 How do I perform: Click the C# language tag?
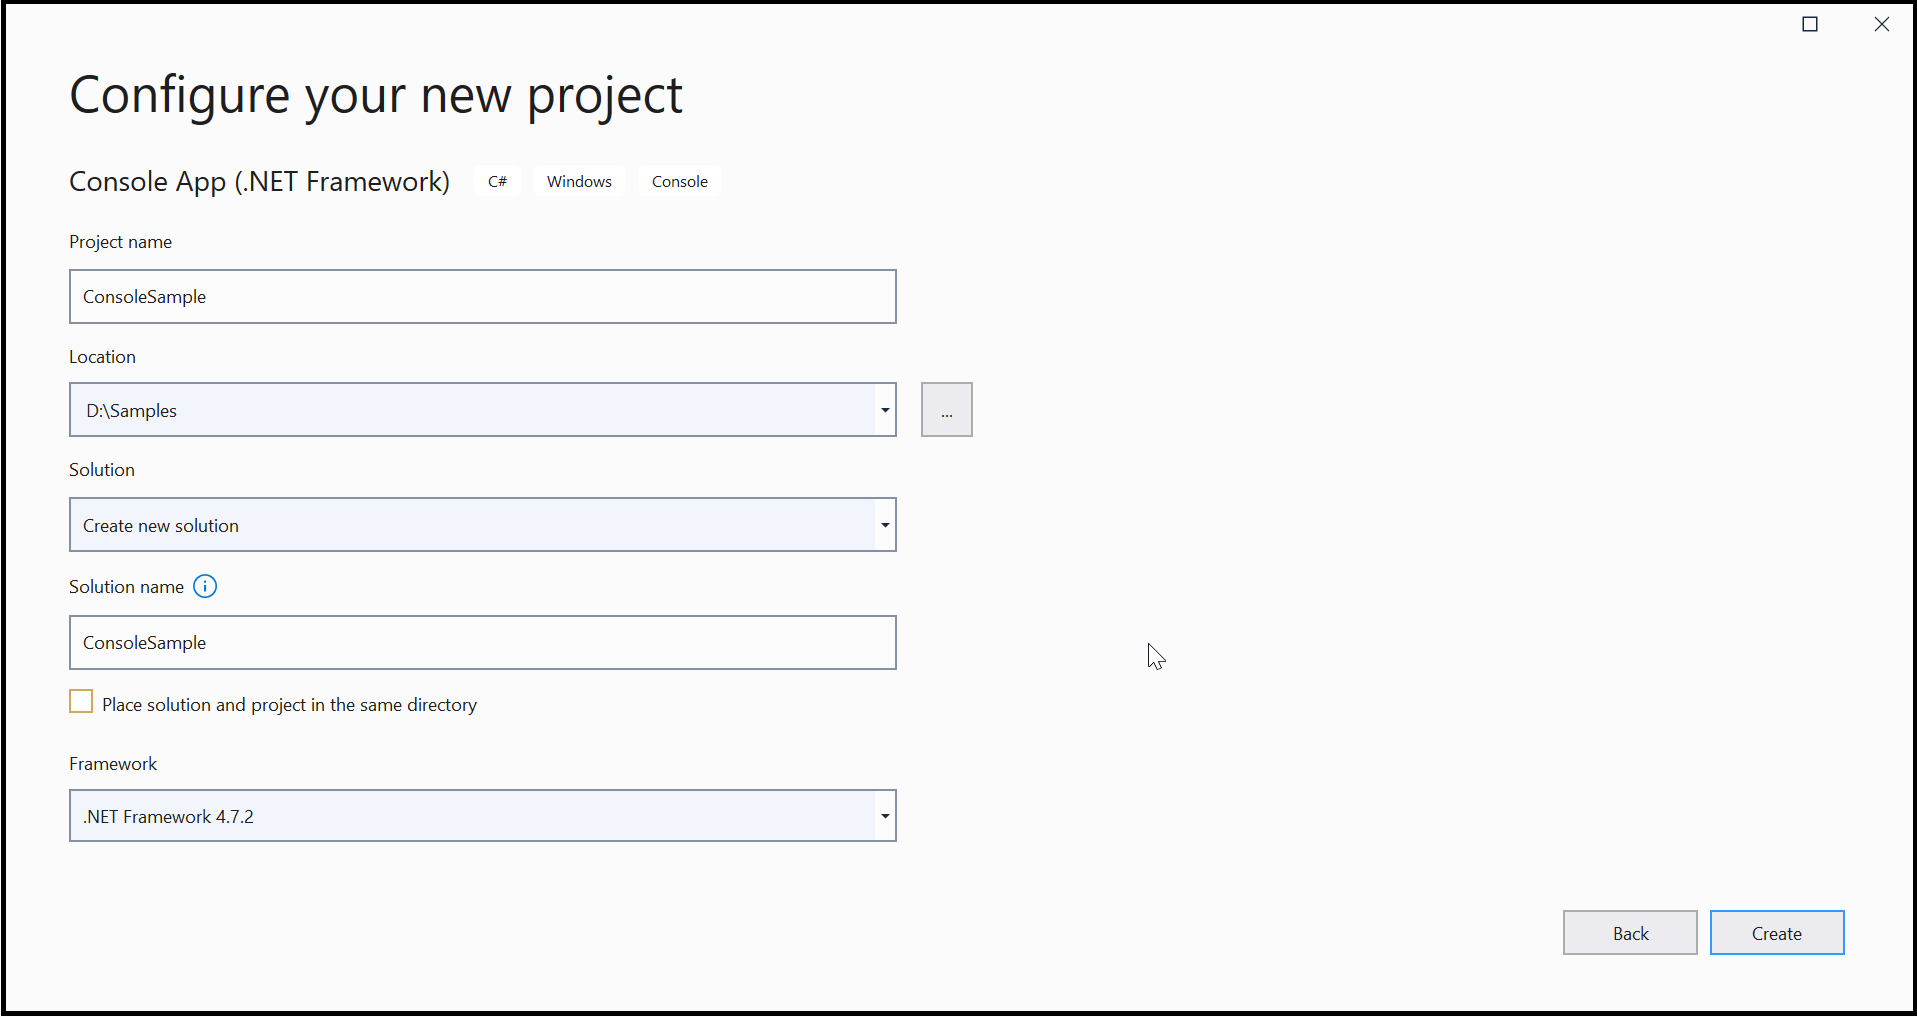tap(497, 181)
